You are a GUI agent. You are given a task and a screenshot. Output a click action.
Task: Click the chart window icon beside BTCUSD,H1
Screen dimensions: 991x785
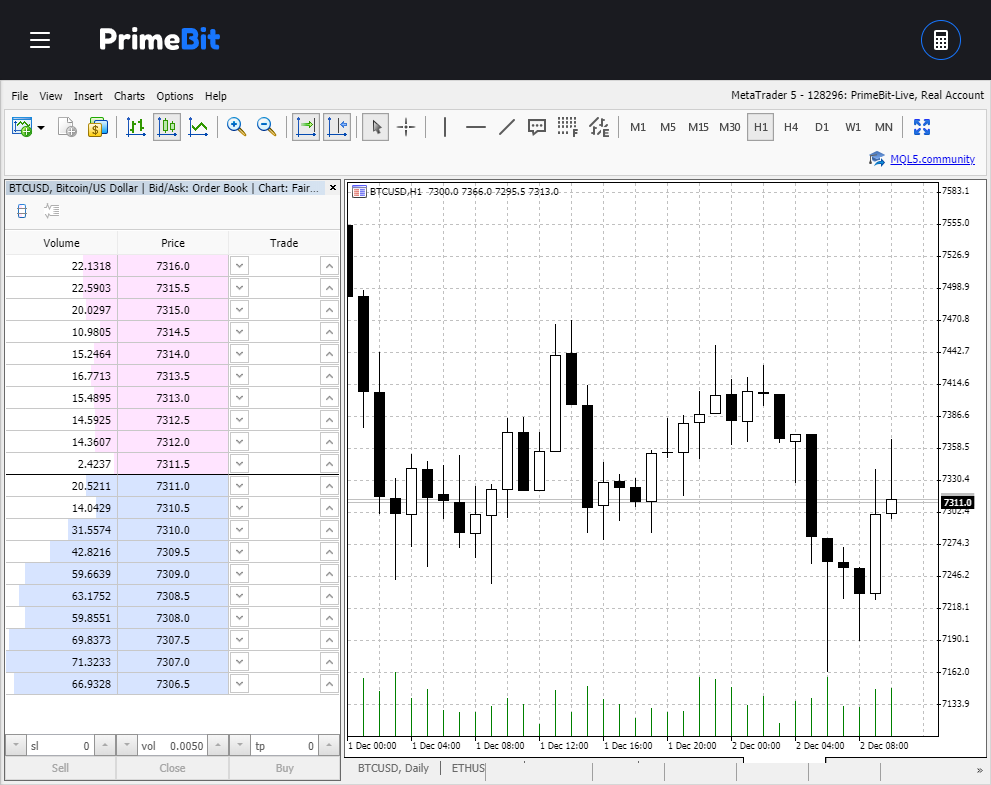pyautogui.click(x=359, y=192)
